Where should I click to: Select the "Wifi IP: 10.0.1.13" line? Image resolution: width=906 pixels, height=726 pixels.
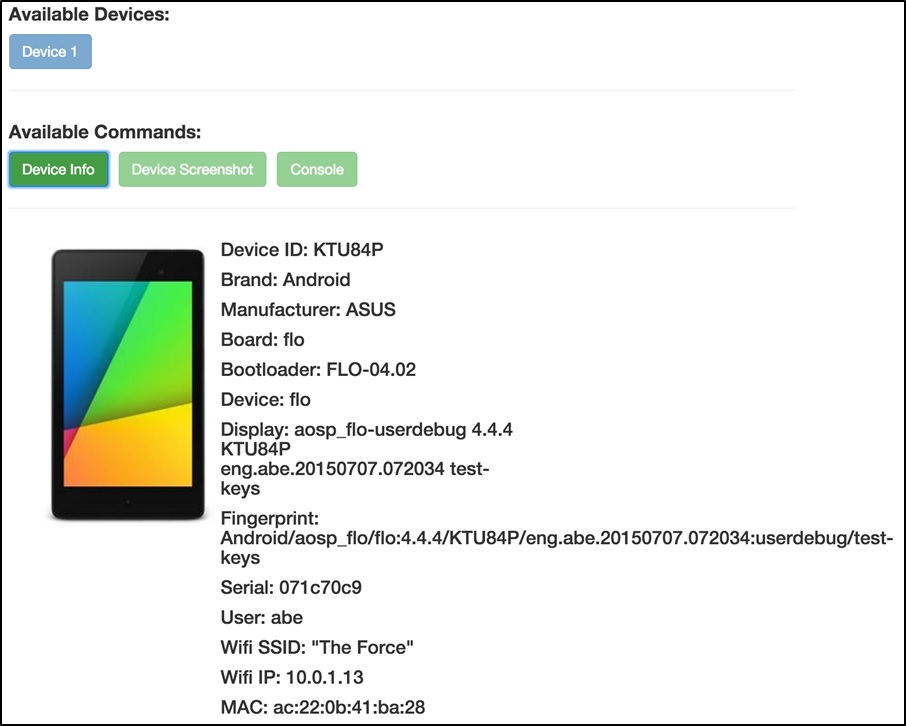click(x=292, y=677)
